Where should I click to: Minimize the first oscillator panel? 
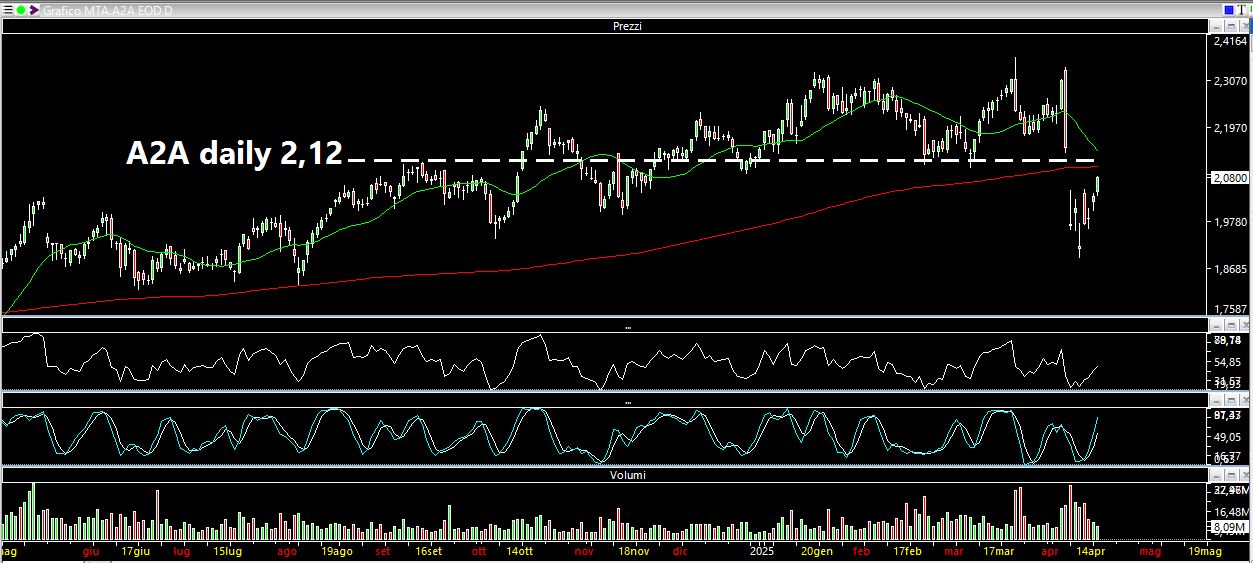1216,326
